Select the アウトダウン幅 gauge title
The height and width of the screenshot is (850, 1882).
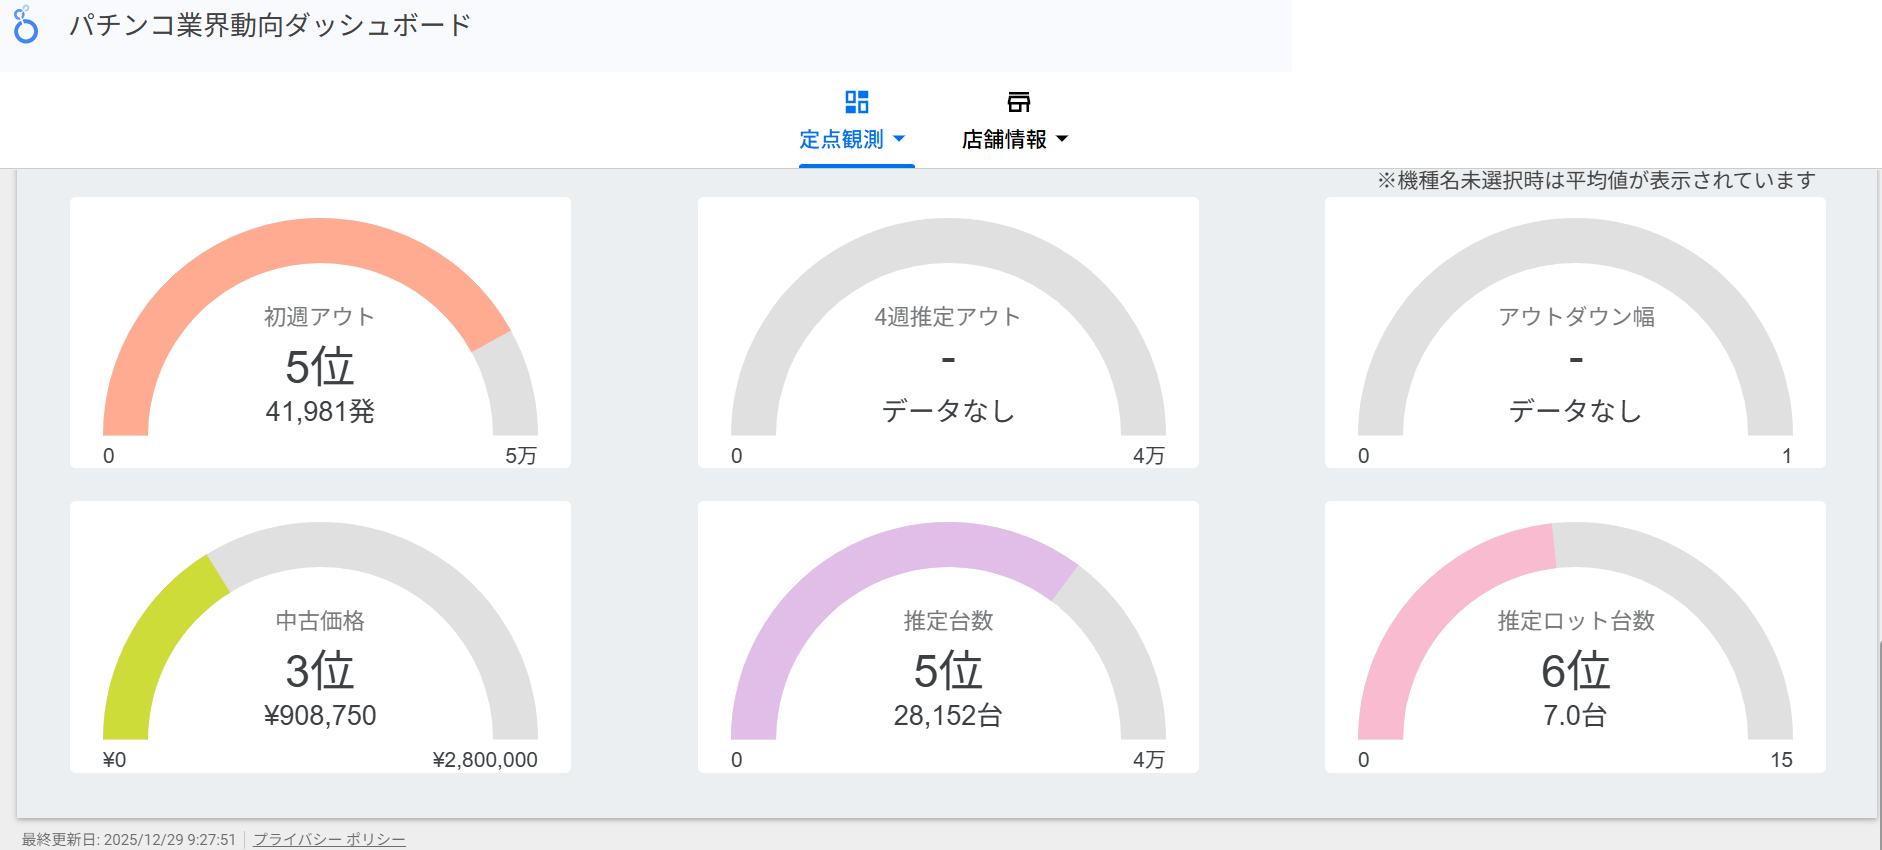(x=1575, y=317)
